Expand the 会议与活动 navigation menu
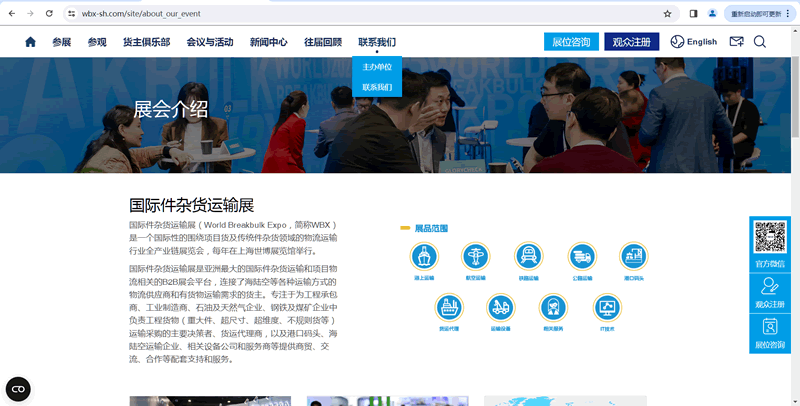Viewport: 800px width, 406px height. pos(210,42)
